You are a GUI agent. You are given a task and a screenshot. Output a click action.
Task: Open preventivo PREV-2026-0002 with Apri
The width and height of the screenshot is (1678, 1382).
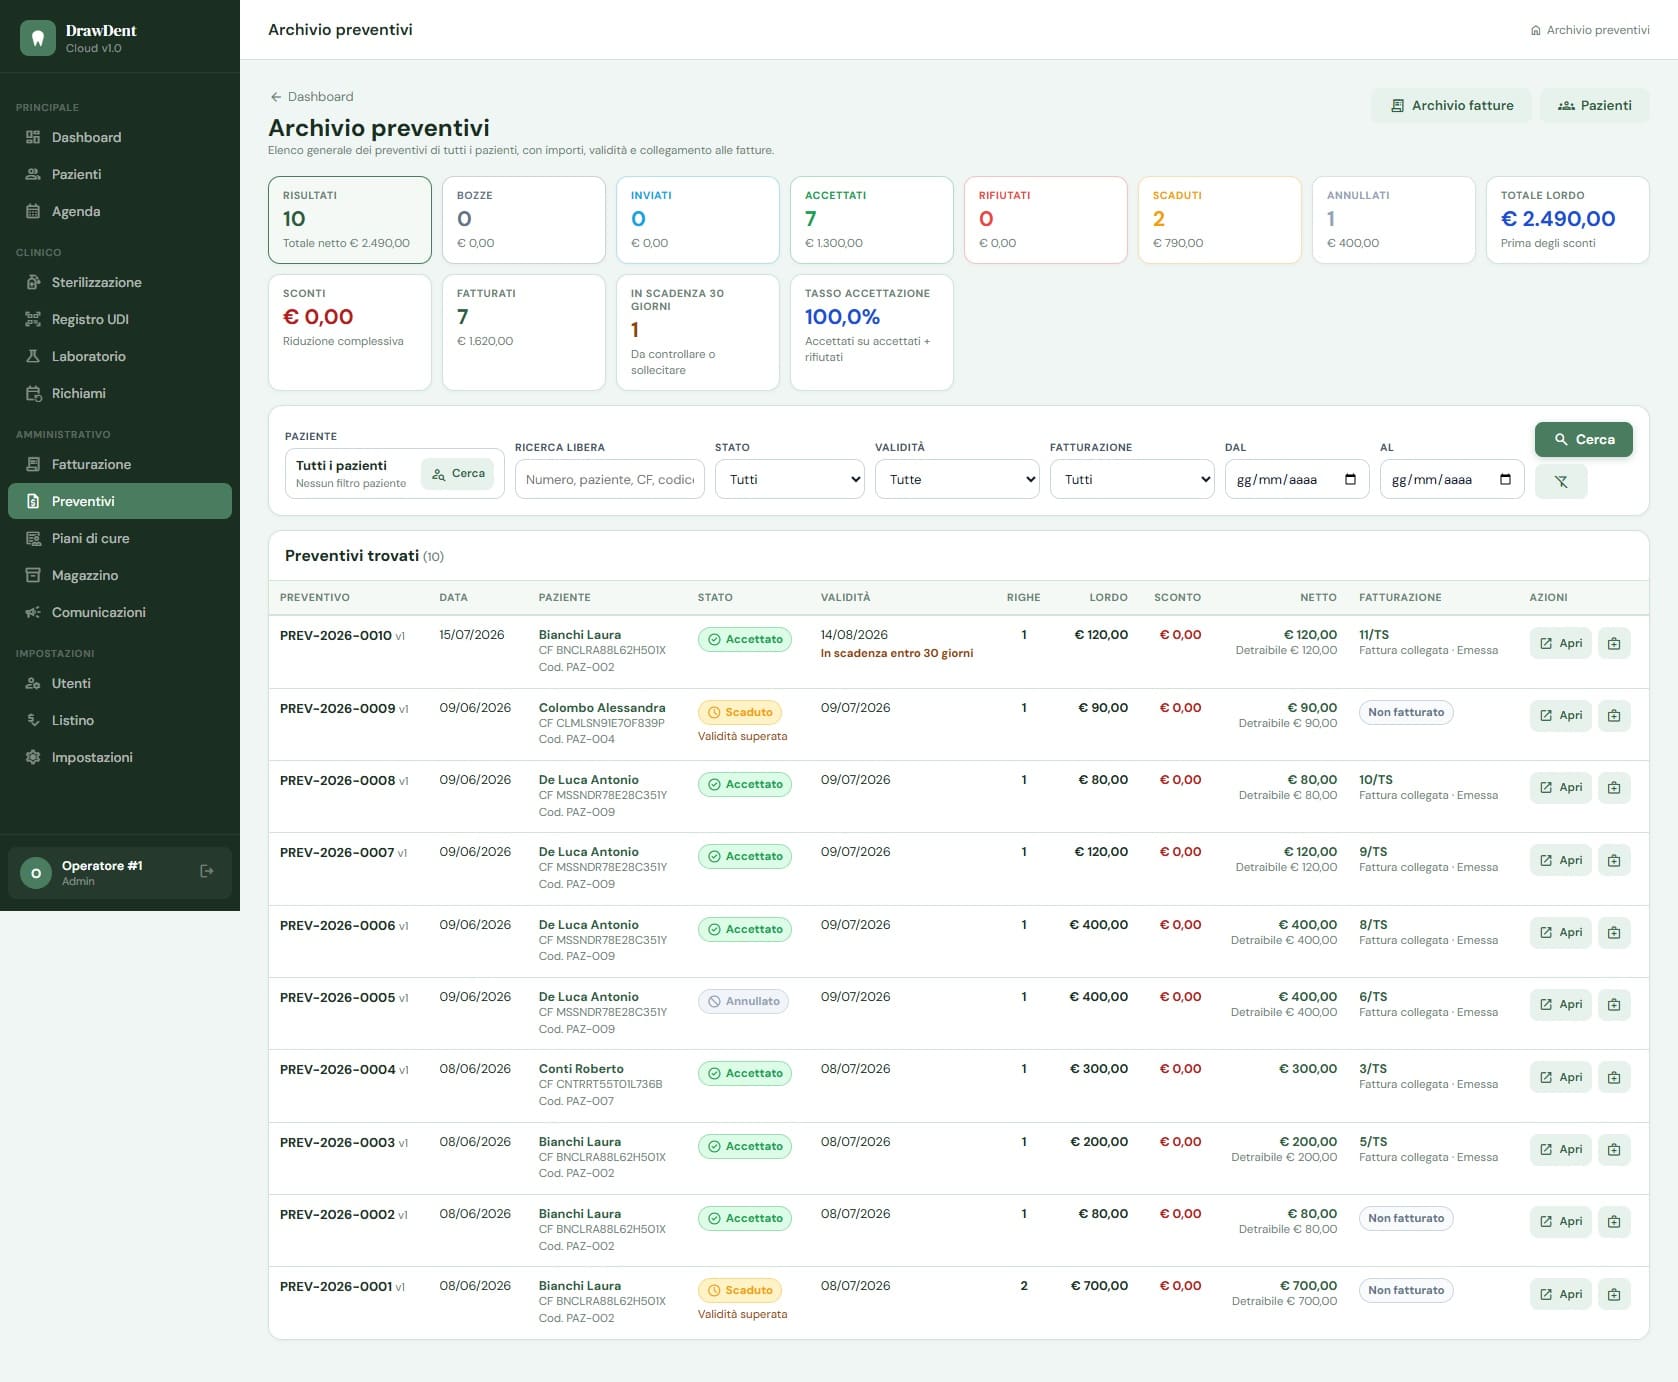[x=1561, y=1221]
